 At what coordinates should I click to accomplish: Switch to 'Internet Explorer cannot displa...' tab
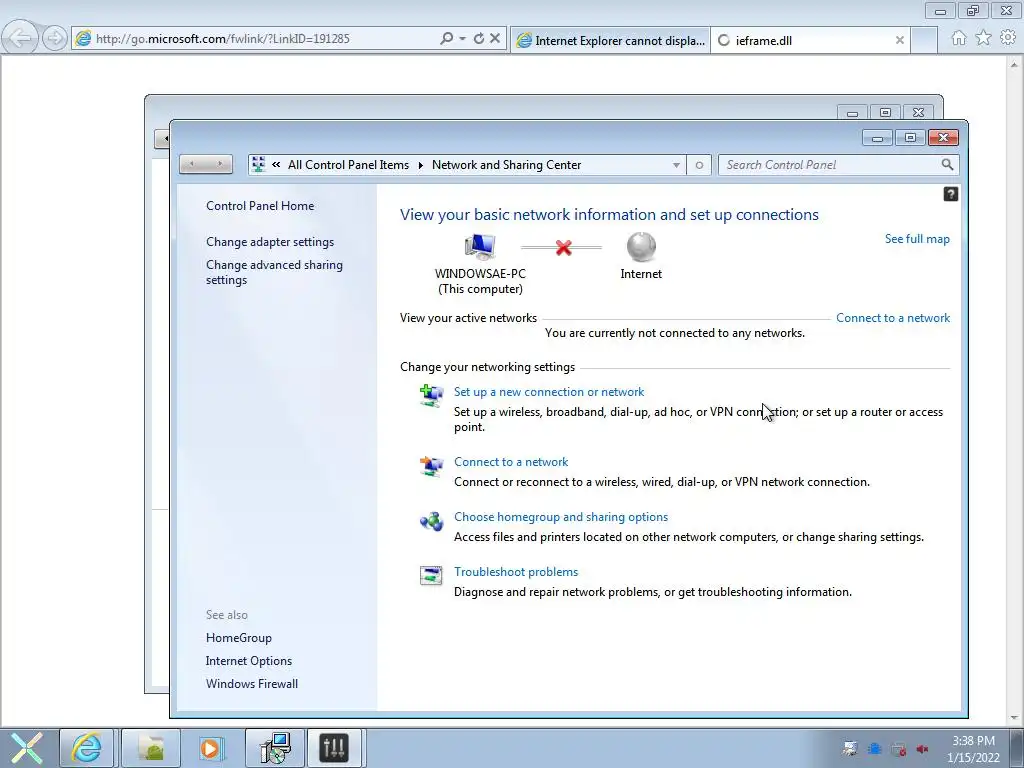[610, 40]
